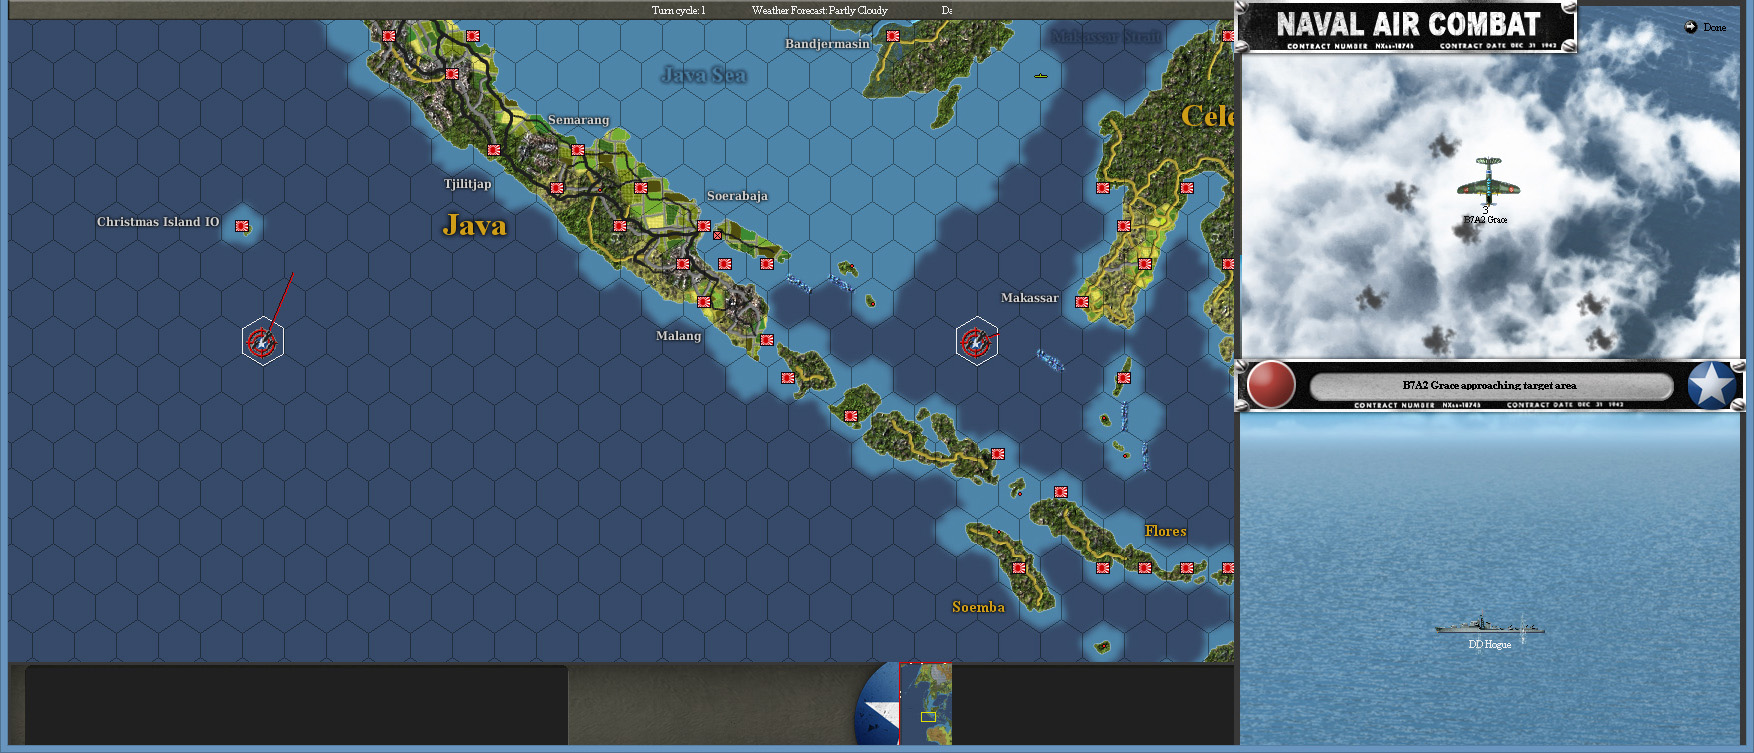Select the Japanese flag on Soemba island
The height and width of the screenshot is (753, 1754).
pyautogui.click(x=1019, y=568)
